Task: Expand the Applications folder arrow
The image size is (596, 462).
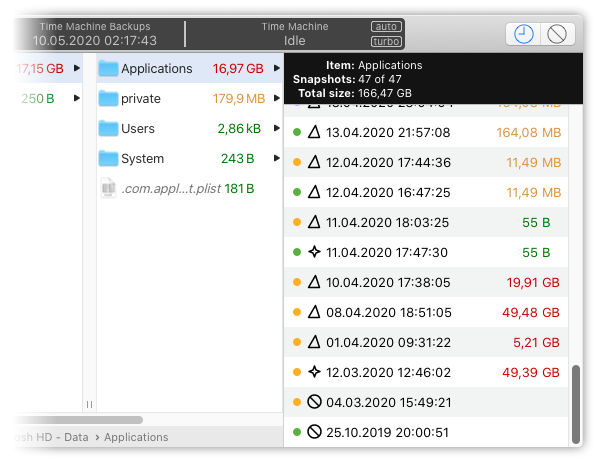Action: pos(277,68)
